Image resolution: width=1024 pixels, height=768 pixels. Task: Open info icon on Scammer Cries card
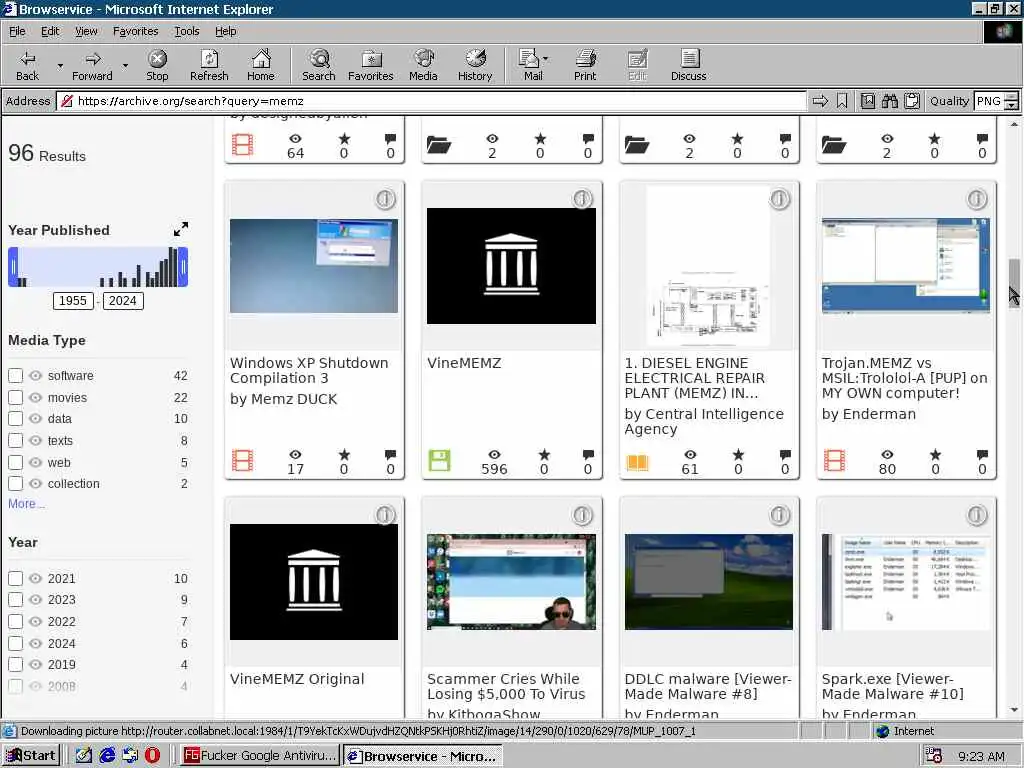tap(583, 515)
